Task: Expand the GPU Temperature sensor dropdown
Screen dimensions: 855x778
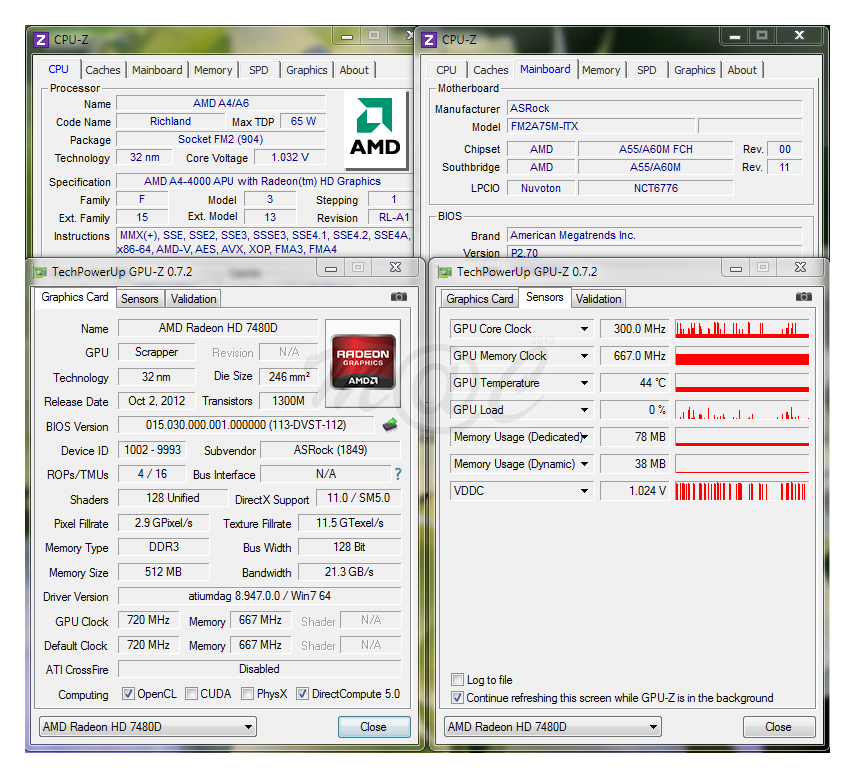Action: click(584, 383)
